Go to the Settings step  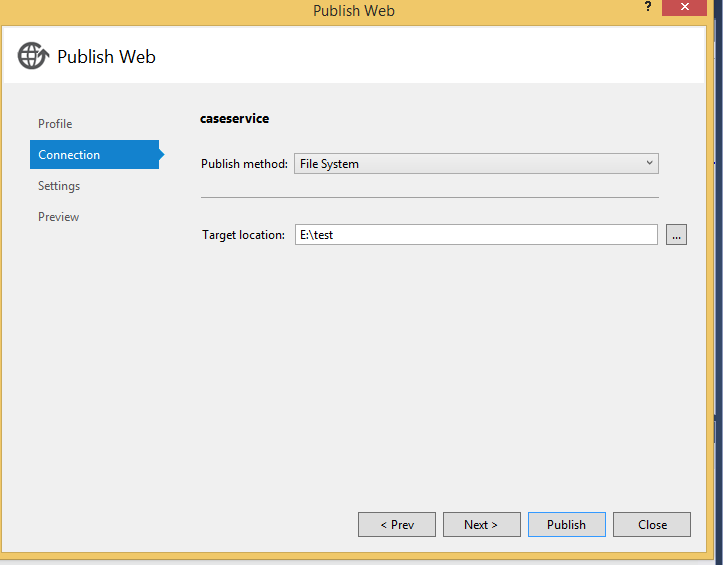(x=59, y=186)
